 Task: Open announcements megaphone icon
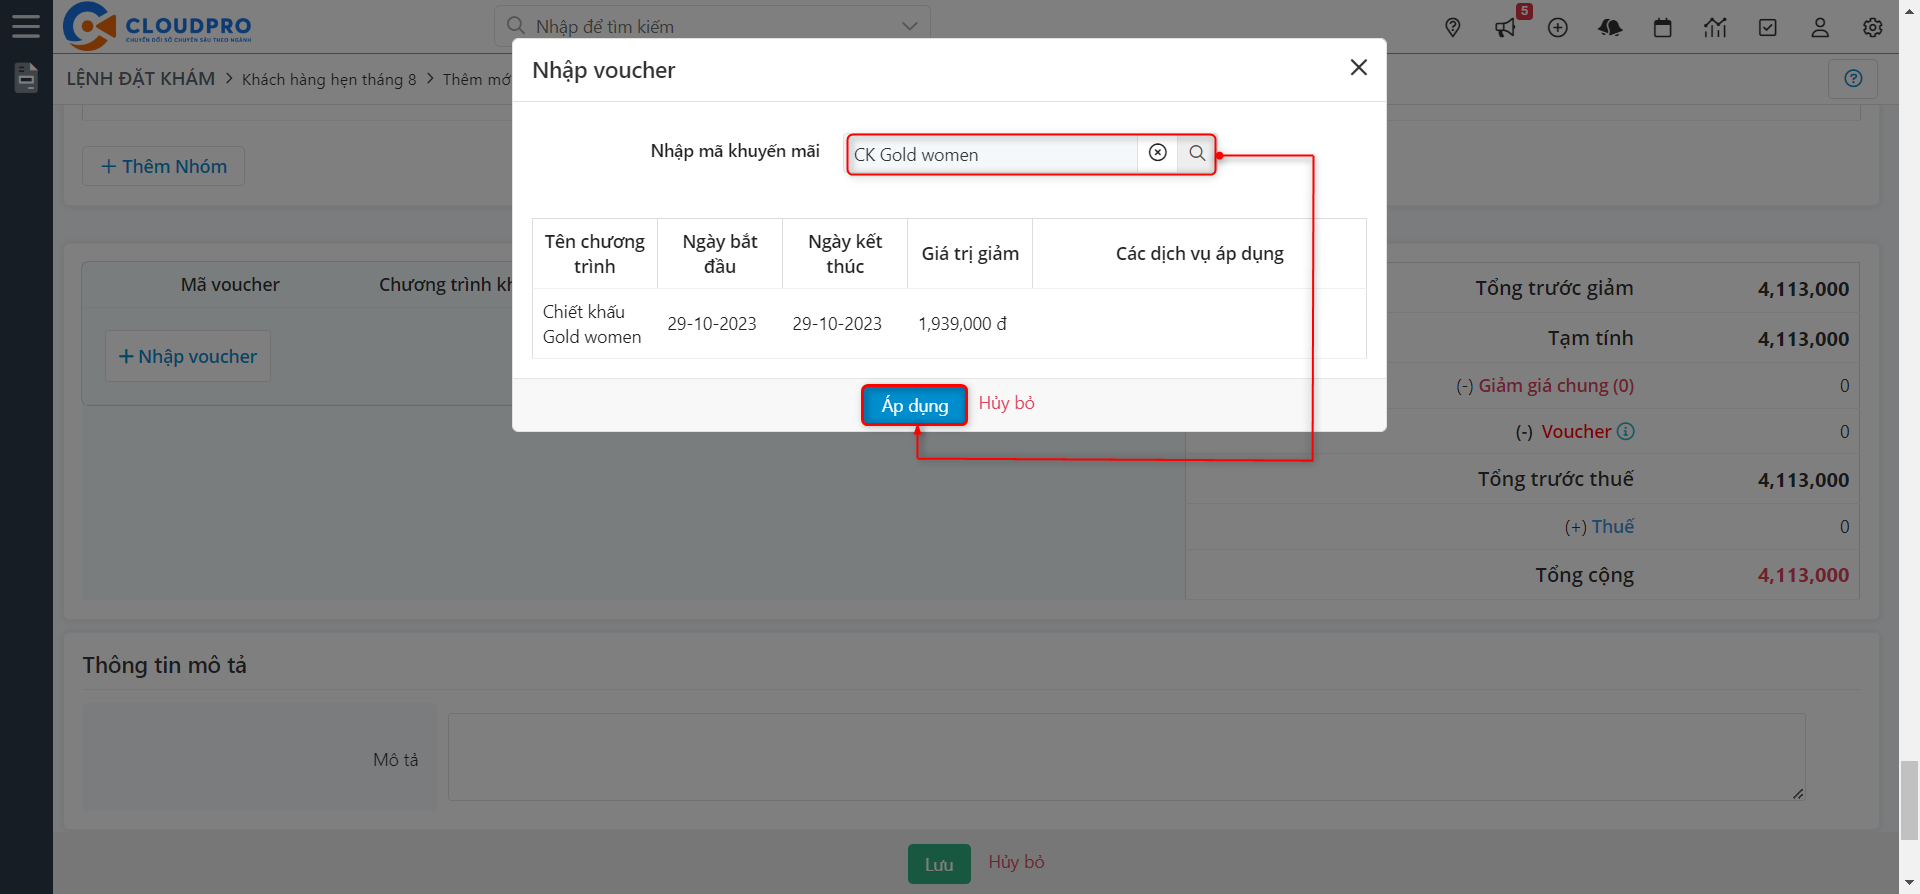pos(1505,28)
